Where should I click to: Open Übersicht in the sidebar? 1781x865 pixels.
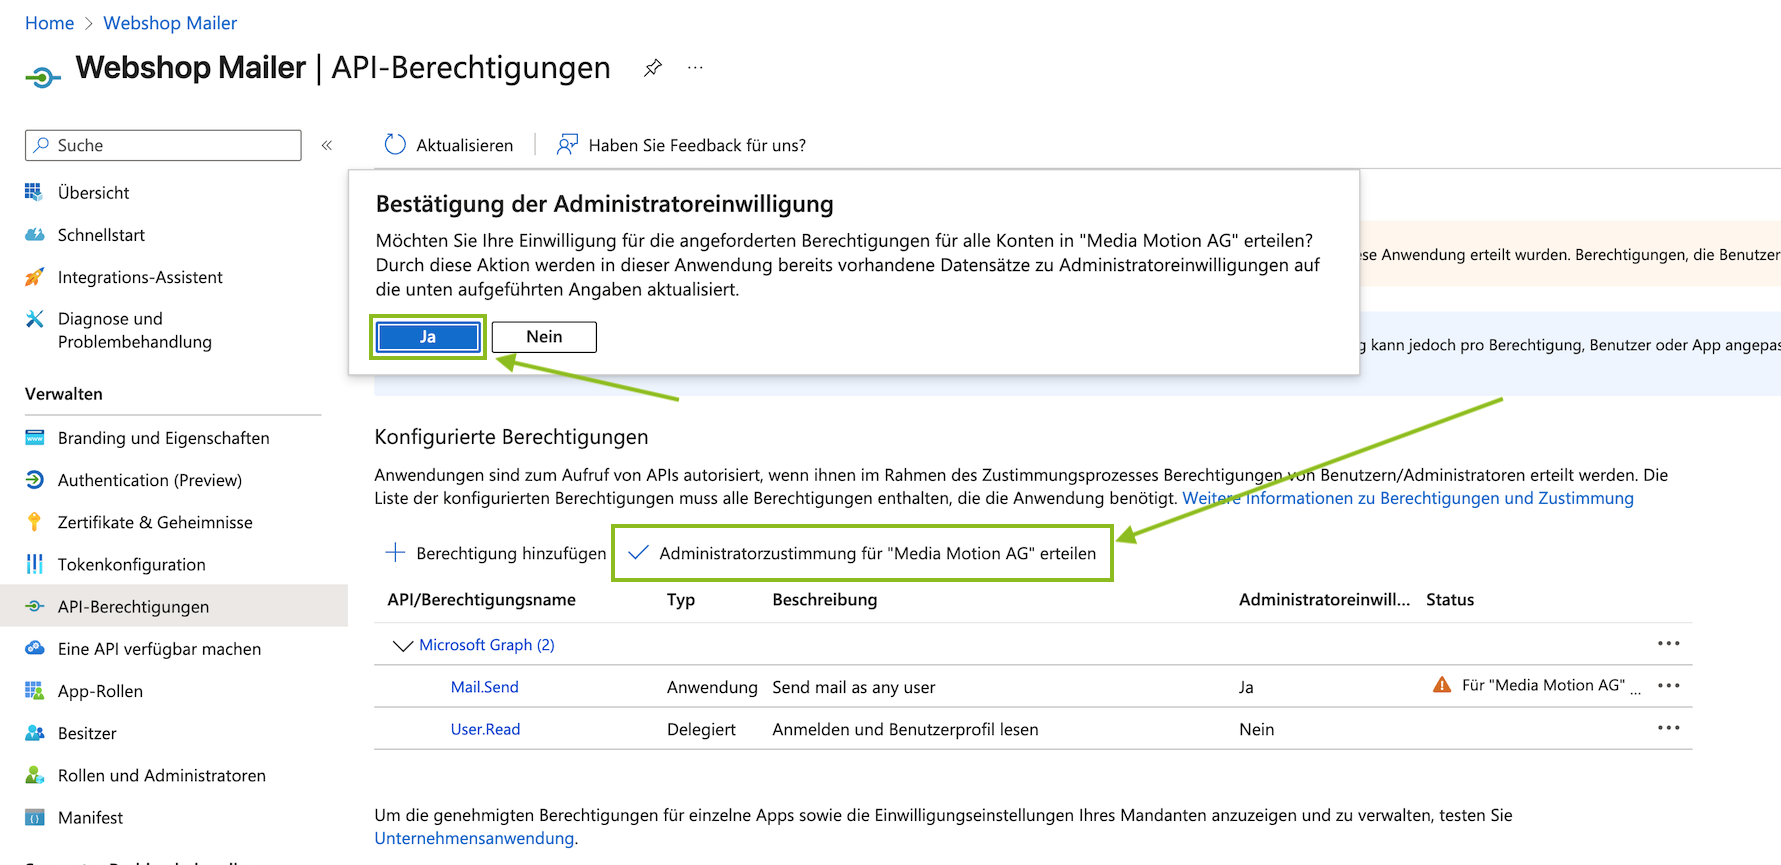tap(93, 193)
